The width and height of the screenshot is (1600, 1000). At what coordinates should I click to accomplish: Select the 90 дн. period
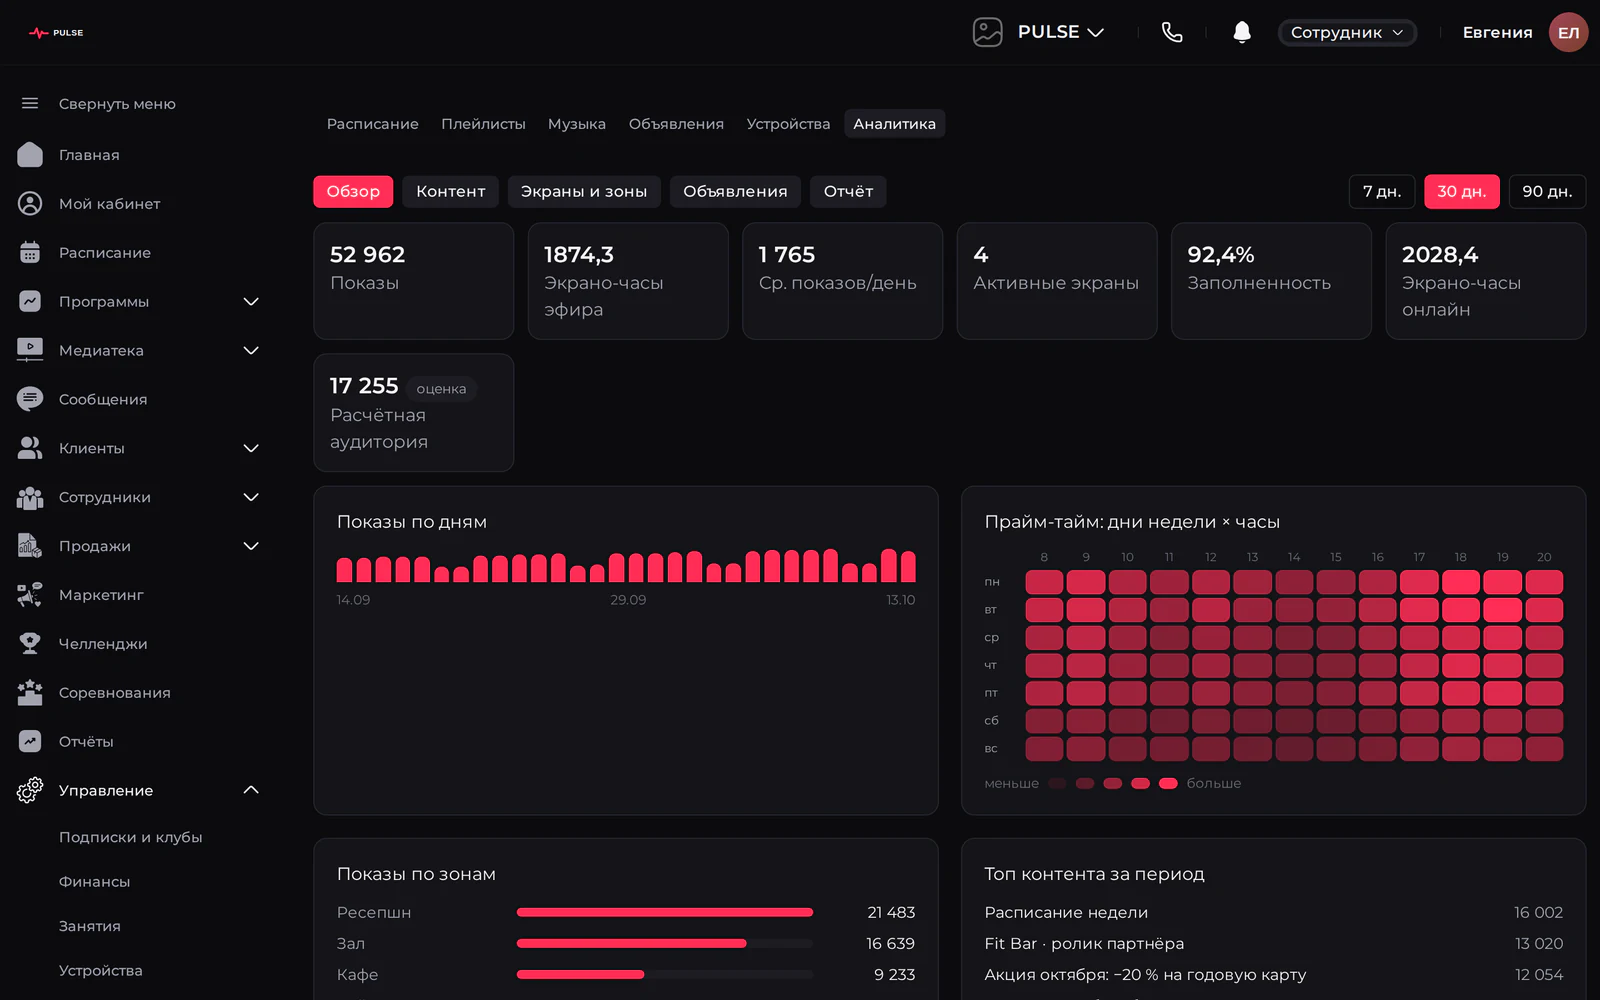point(1547,191)
